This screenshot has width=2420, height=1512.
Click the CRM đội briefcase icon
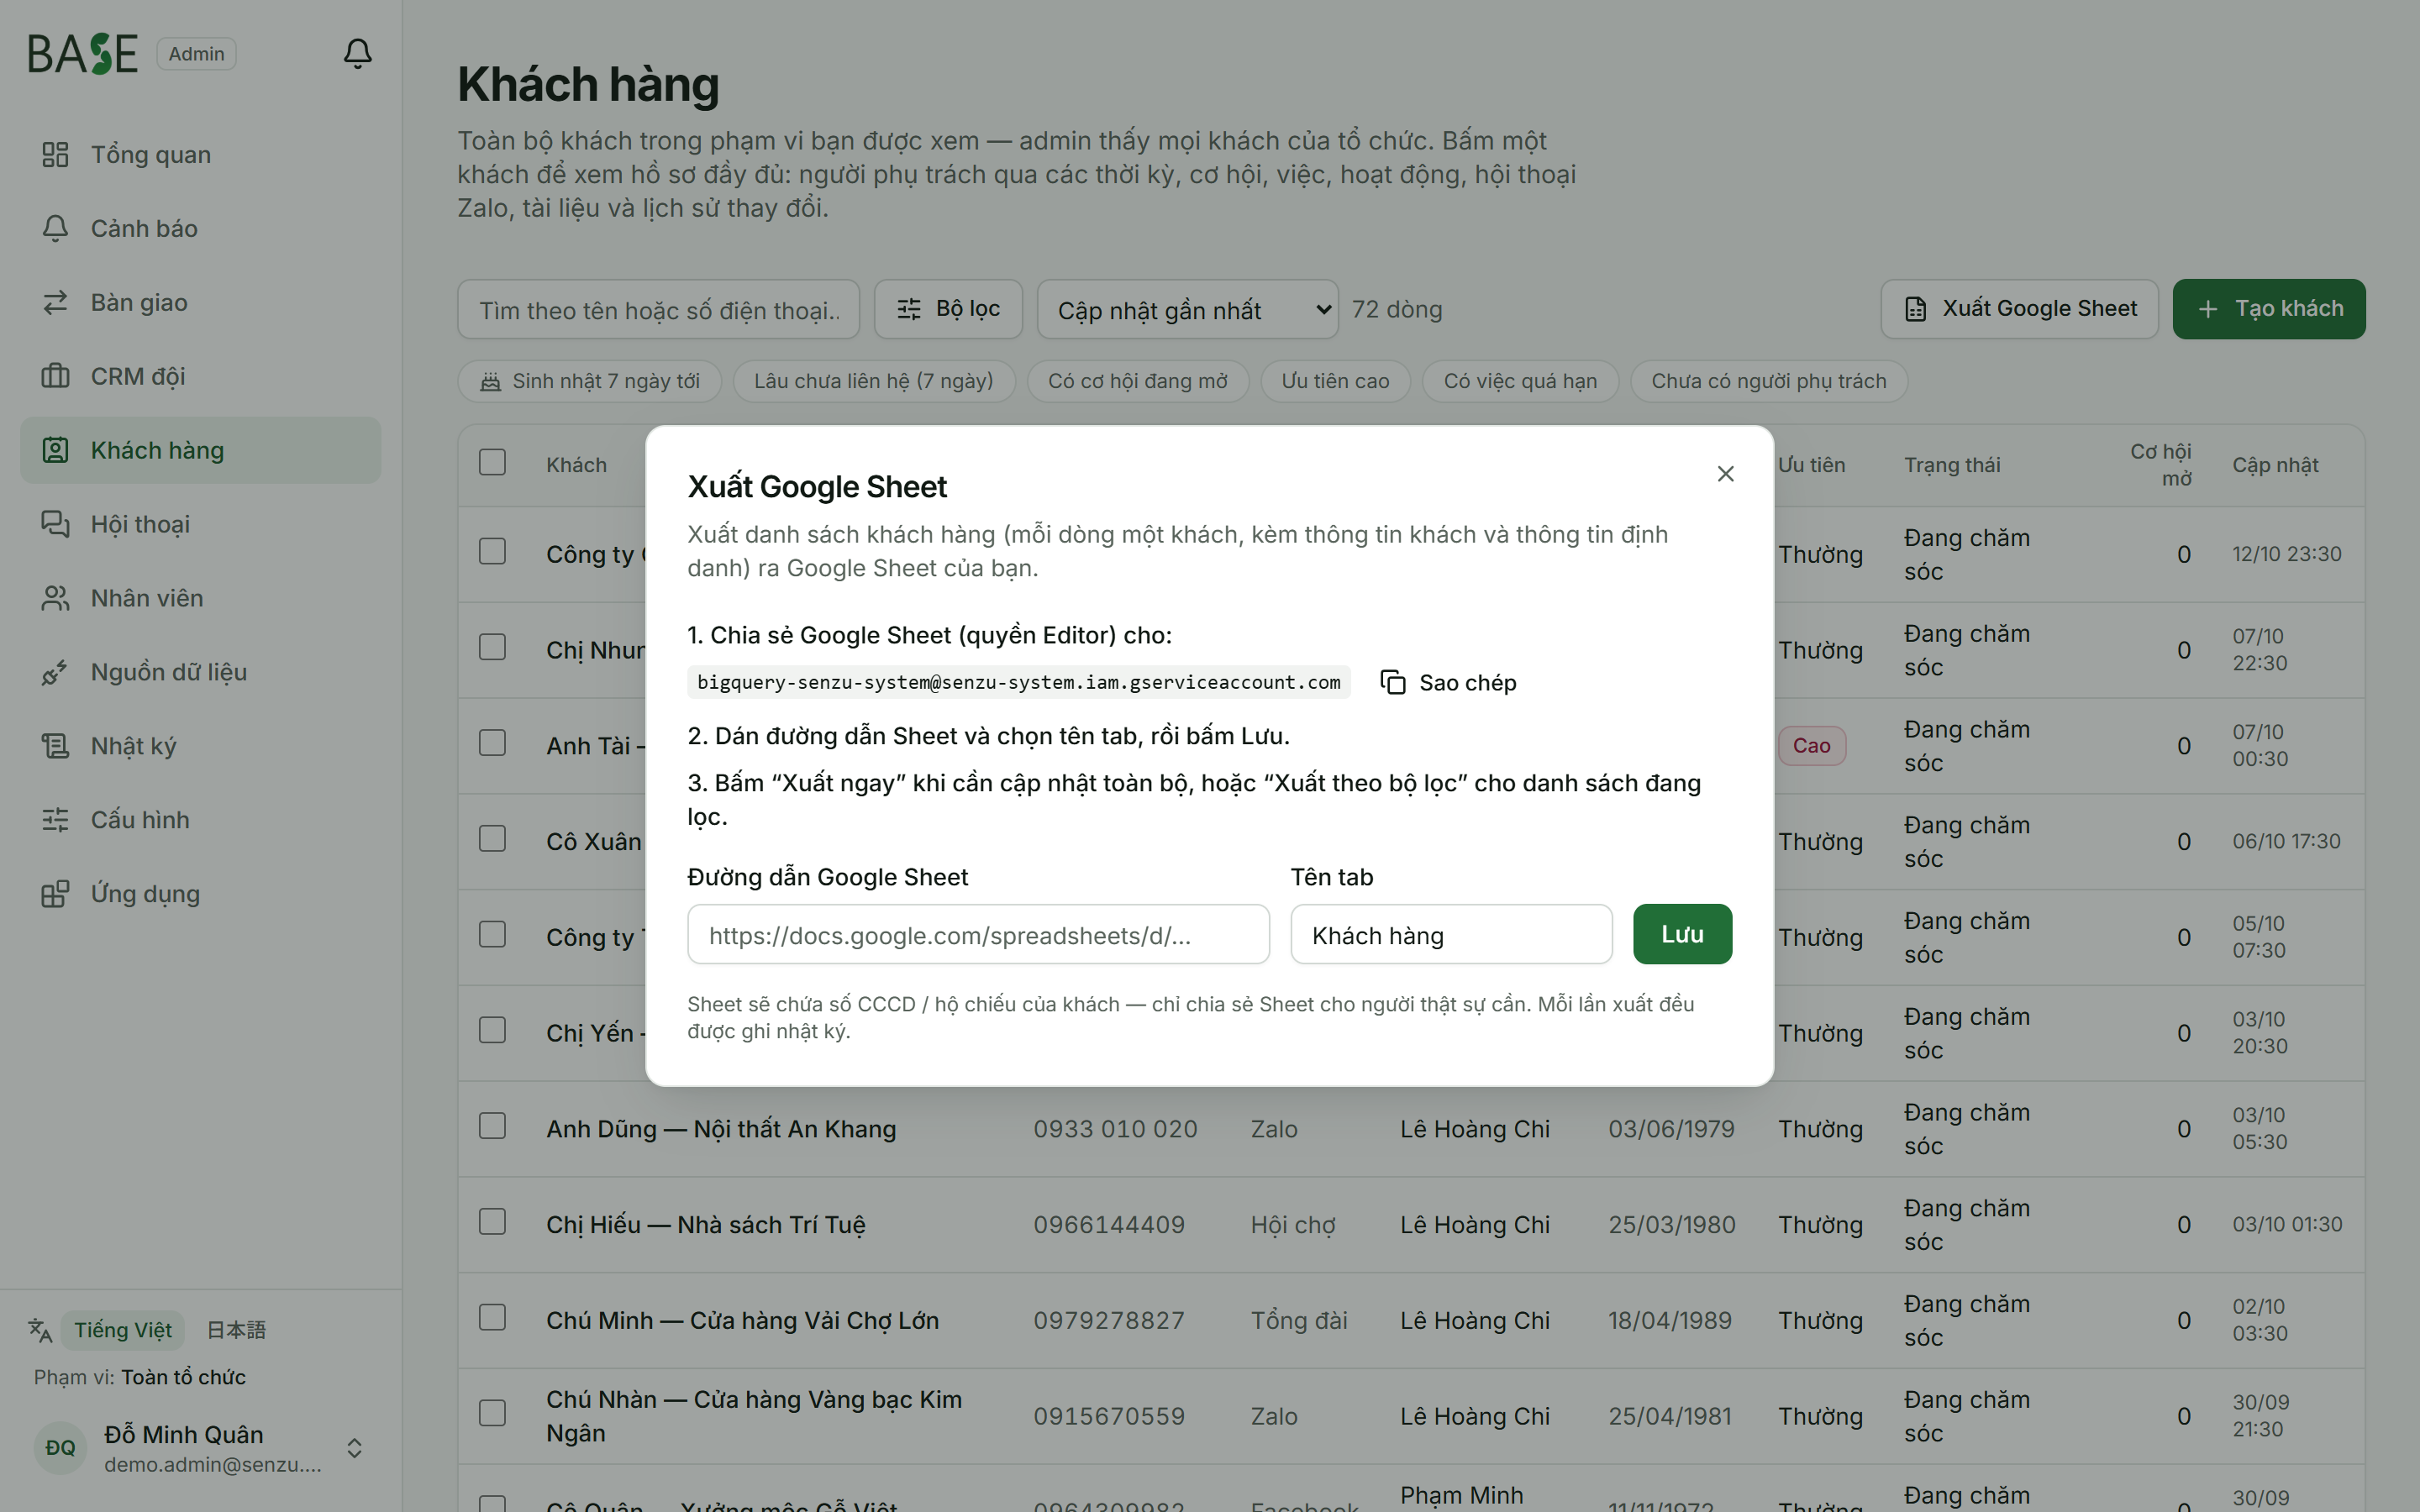pos(55,376)
